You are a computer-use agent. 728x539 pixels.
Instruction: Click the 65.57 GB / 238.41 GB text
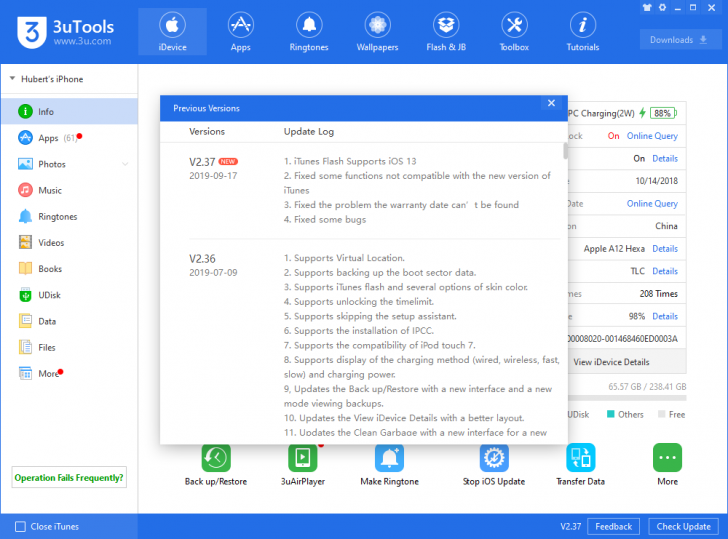647,387
